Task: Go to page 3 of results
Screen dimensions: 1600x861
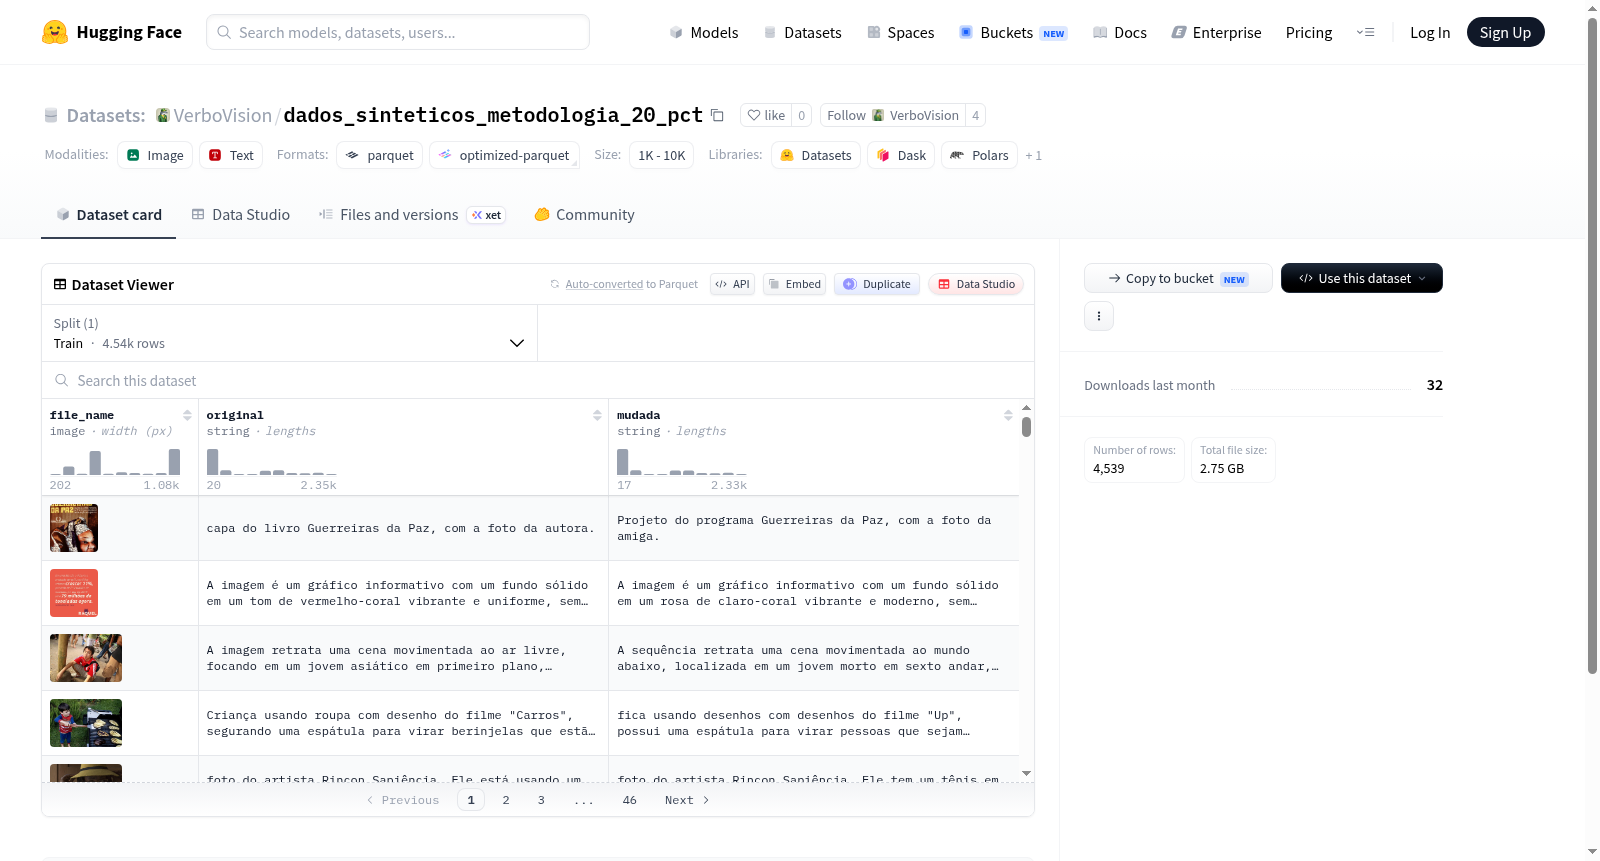Action: click(541, 800)
